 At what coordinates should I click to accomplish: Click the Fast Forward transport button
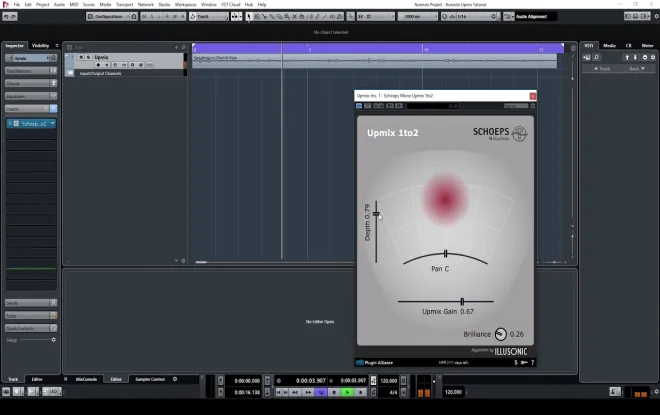(308, 392)
